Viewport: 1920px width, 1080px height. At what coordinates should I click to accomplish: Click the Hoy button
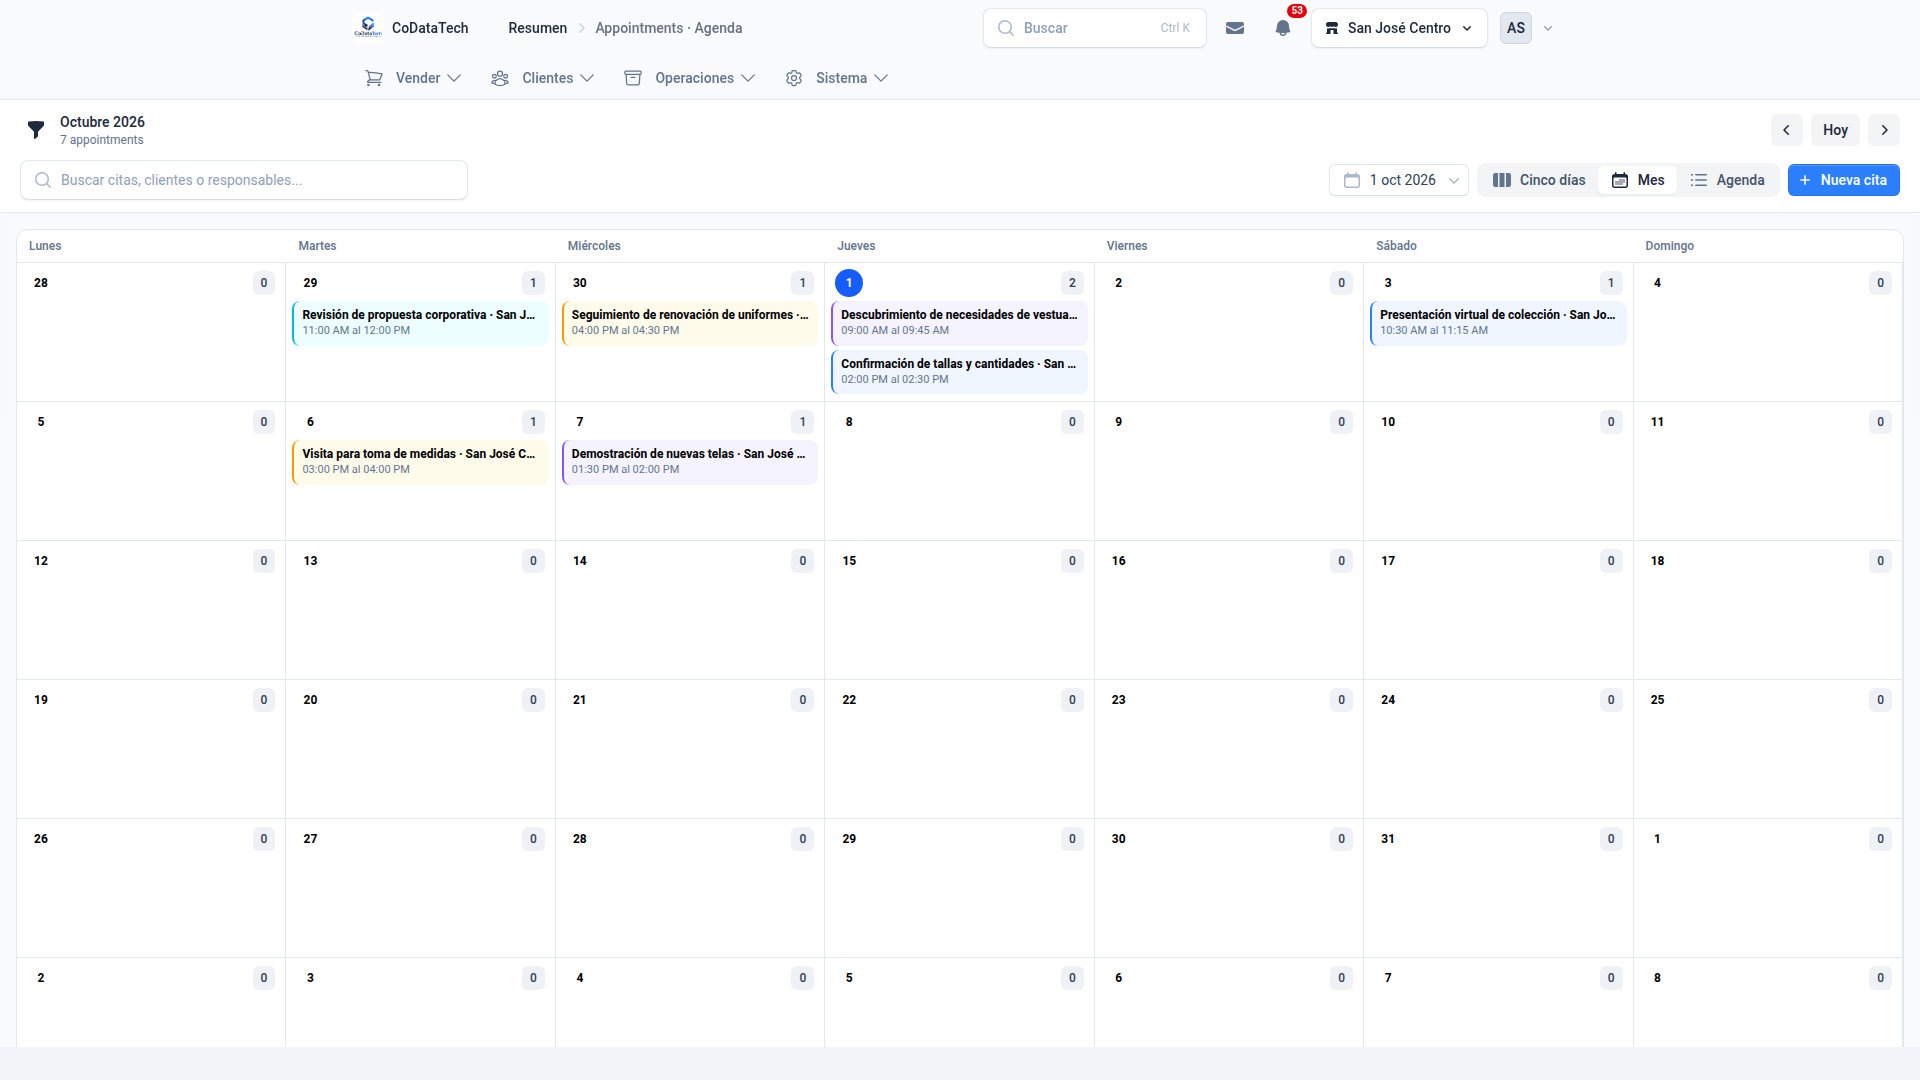click(x=1835, y=130)
